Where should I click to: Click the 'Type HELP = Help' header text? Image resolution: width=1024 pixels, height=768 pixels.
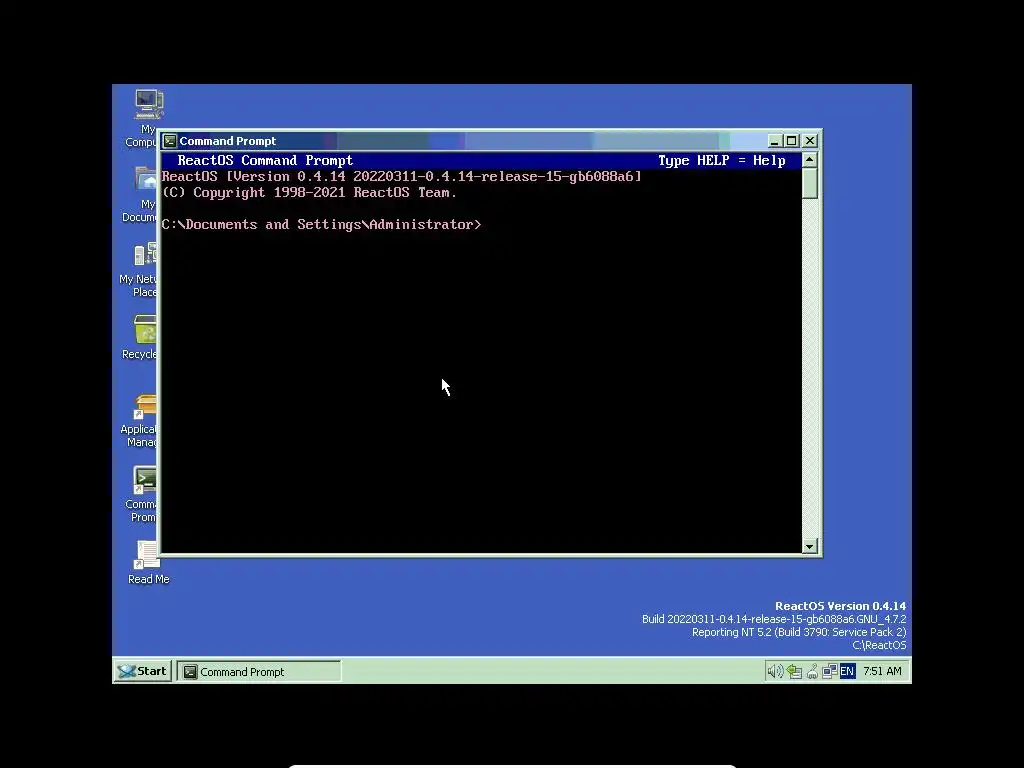click(722, 161)
